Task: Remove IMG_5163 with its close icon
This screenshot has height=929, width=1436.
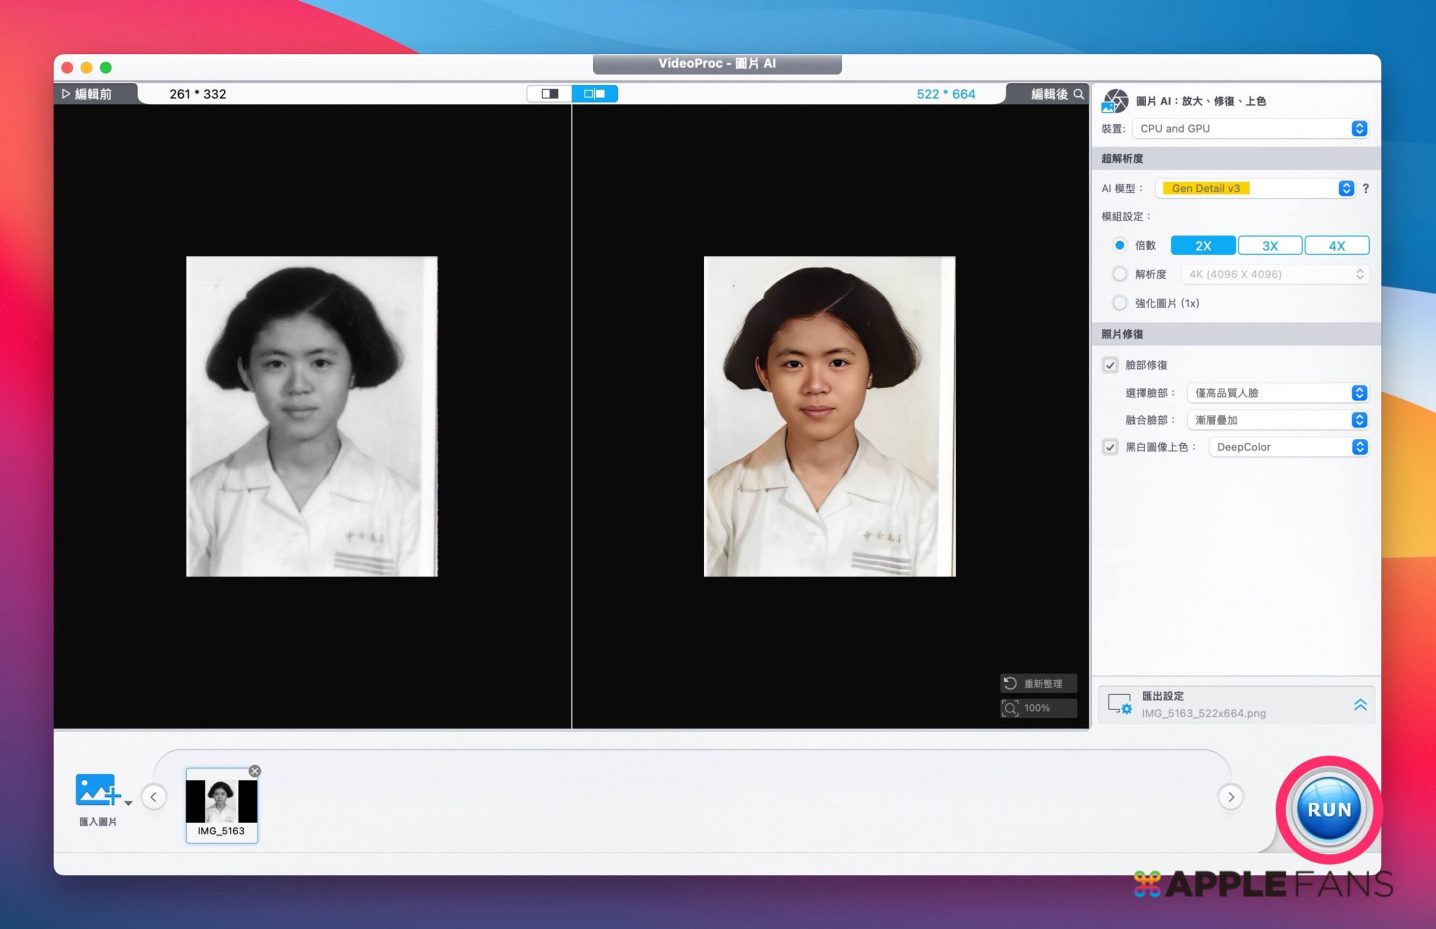Action: (255, 771)
